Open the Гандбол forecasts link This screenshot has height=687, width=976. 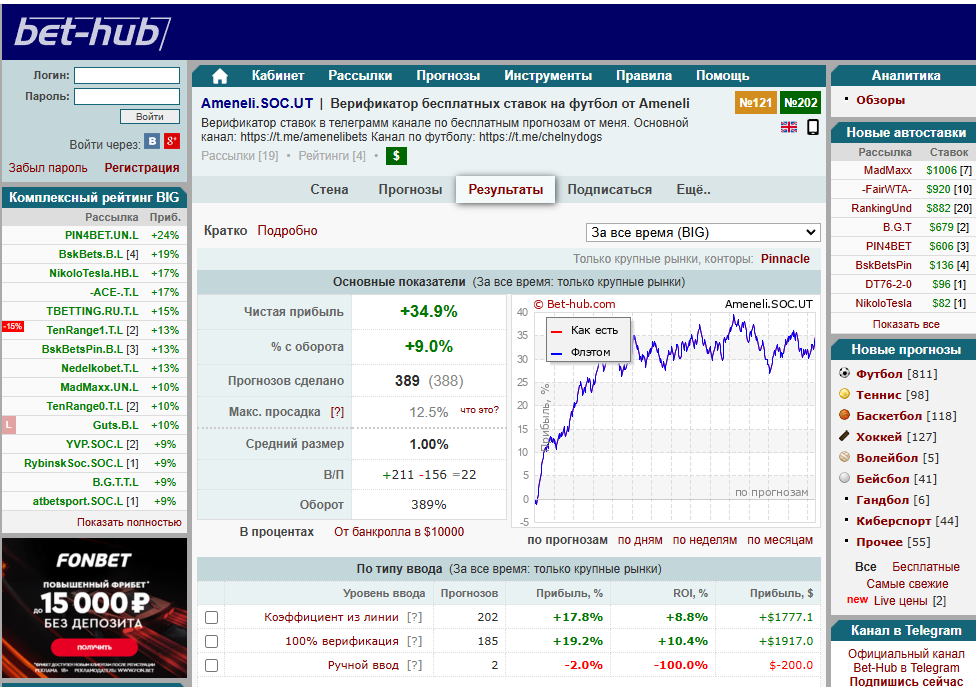coord(883,499)
